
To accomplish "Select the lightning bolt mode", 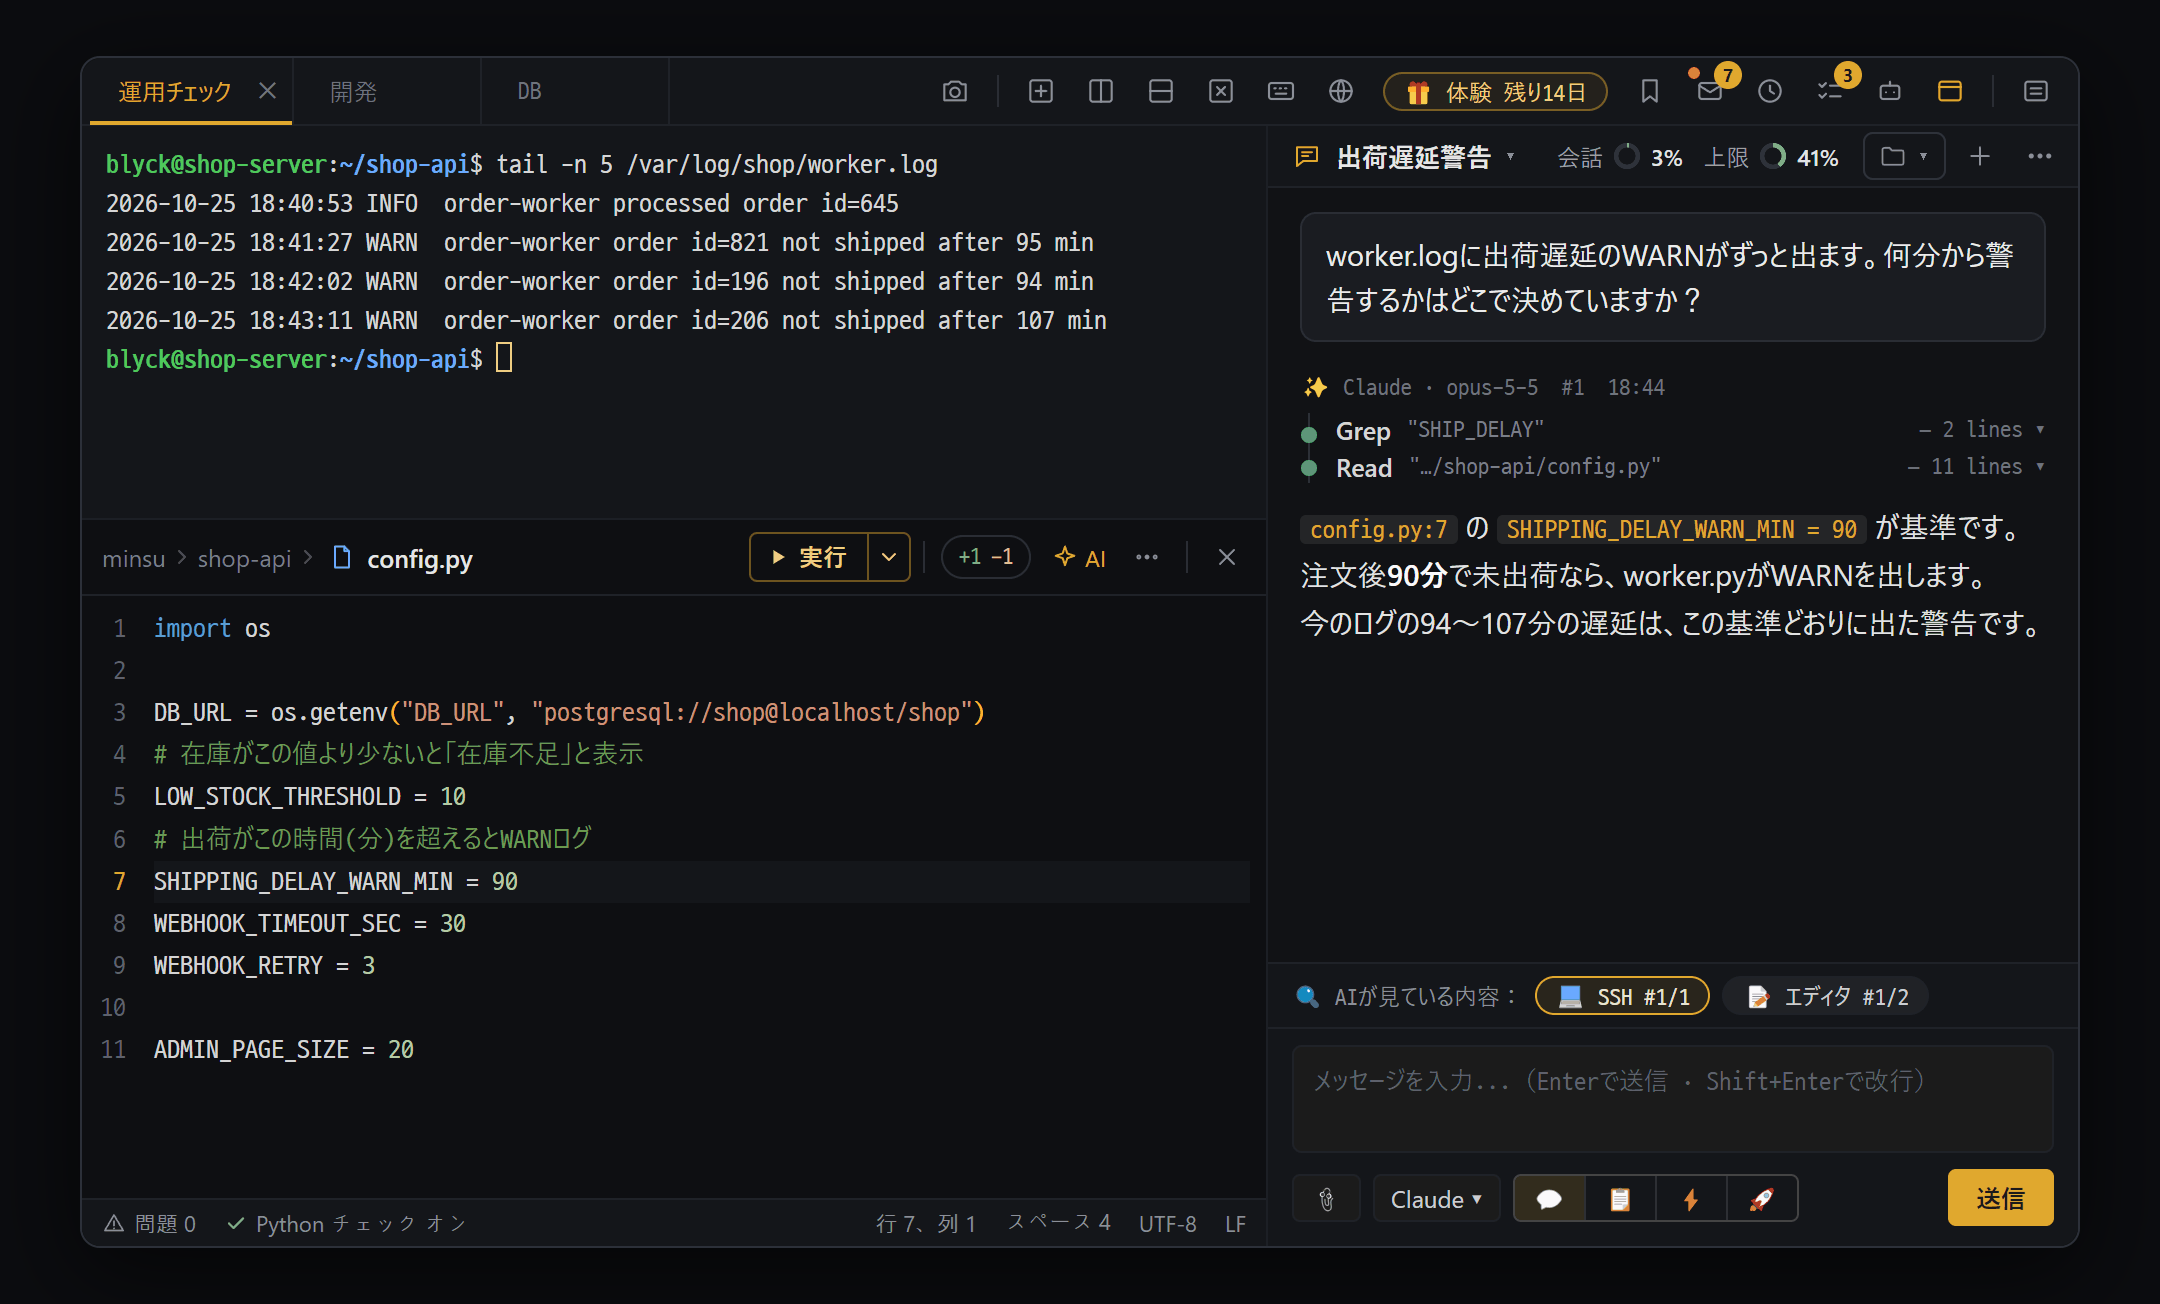I will click(1691, 1198).
